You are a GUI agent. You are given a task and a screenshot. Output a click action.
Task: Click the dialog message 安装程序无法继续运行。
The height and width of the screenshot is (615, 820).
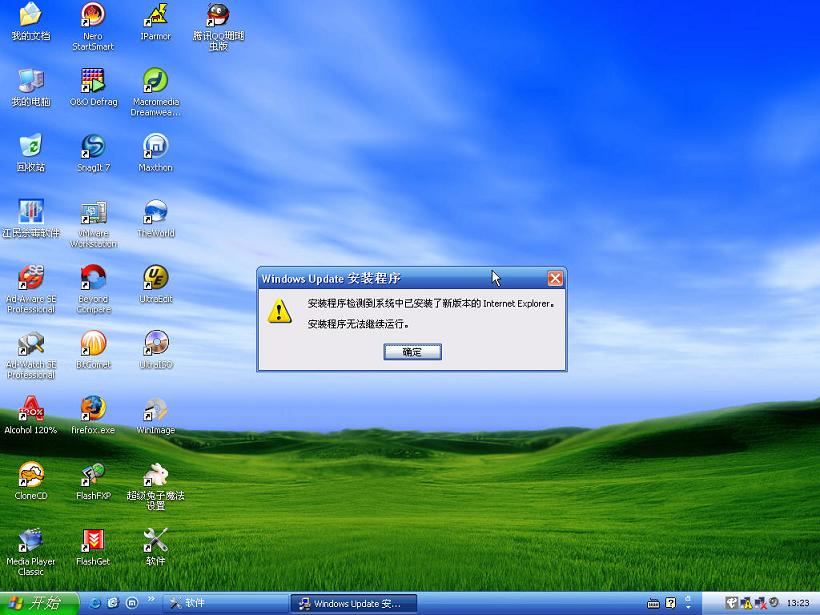coord(358,324)
